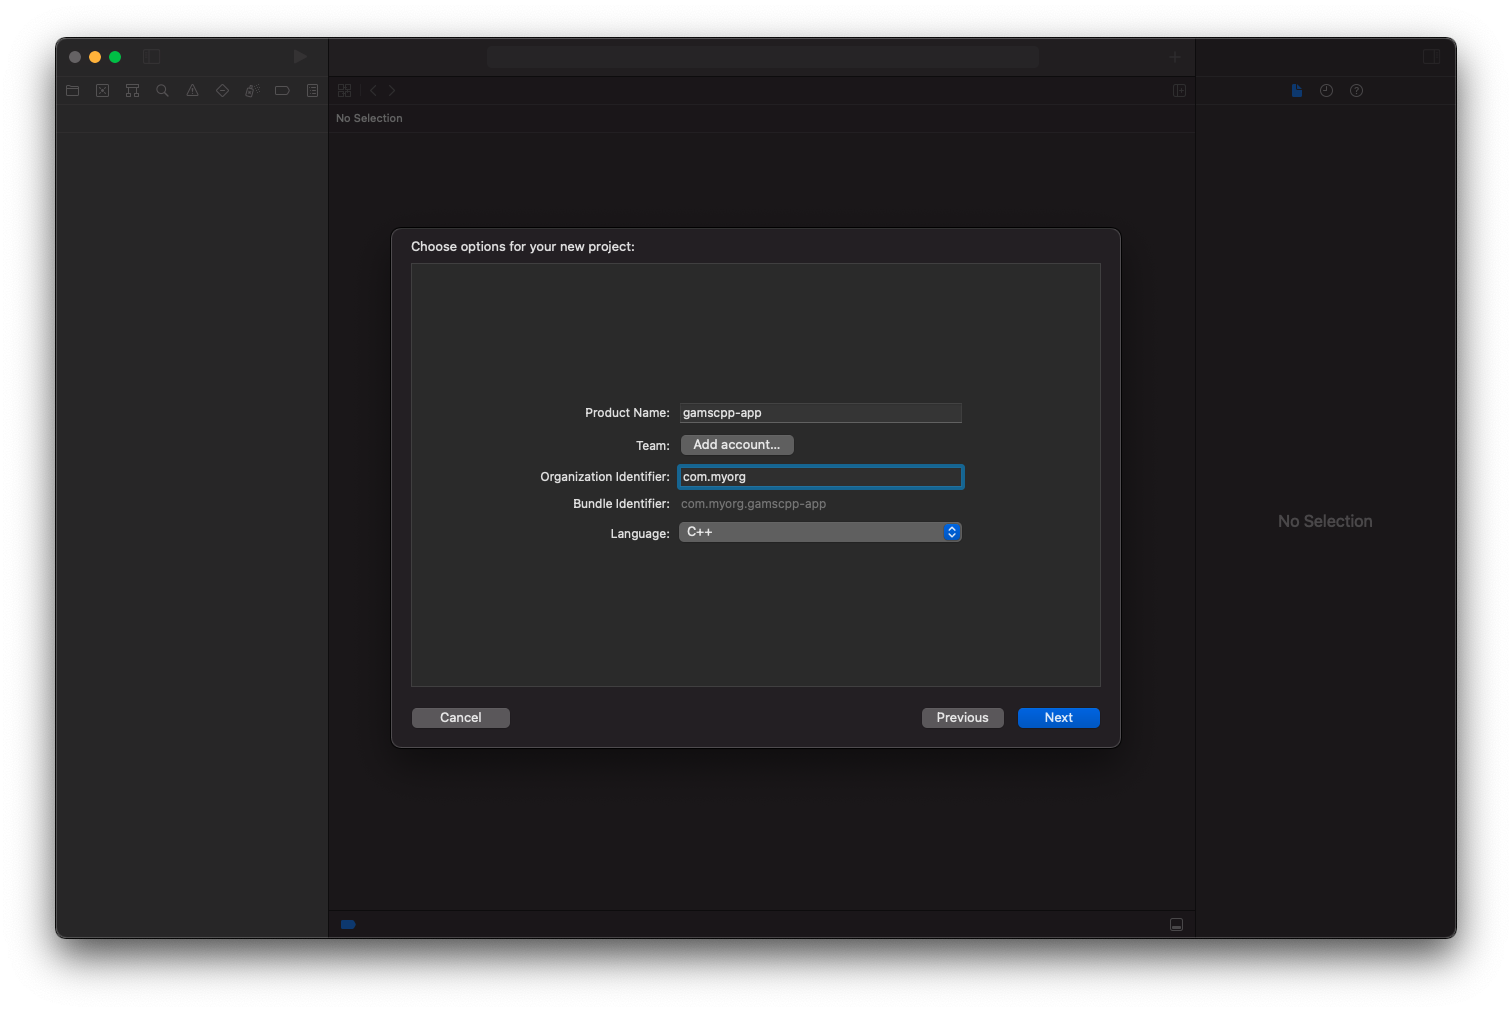The width and height of the screenshot is (1512, 1012).
Task: Open the Symbol navigator hierarchy icon
Action: pos(132,91)
